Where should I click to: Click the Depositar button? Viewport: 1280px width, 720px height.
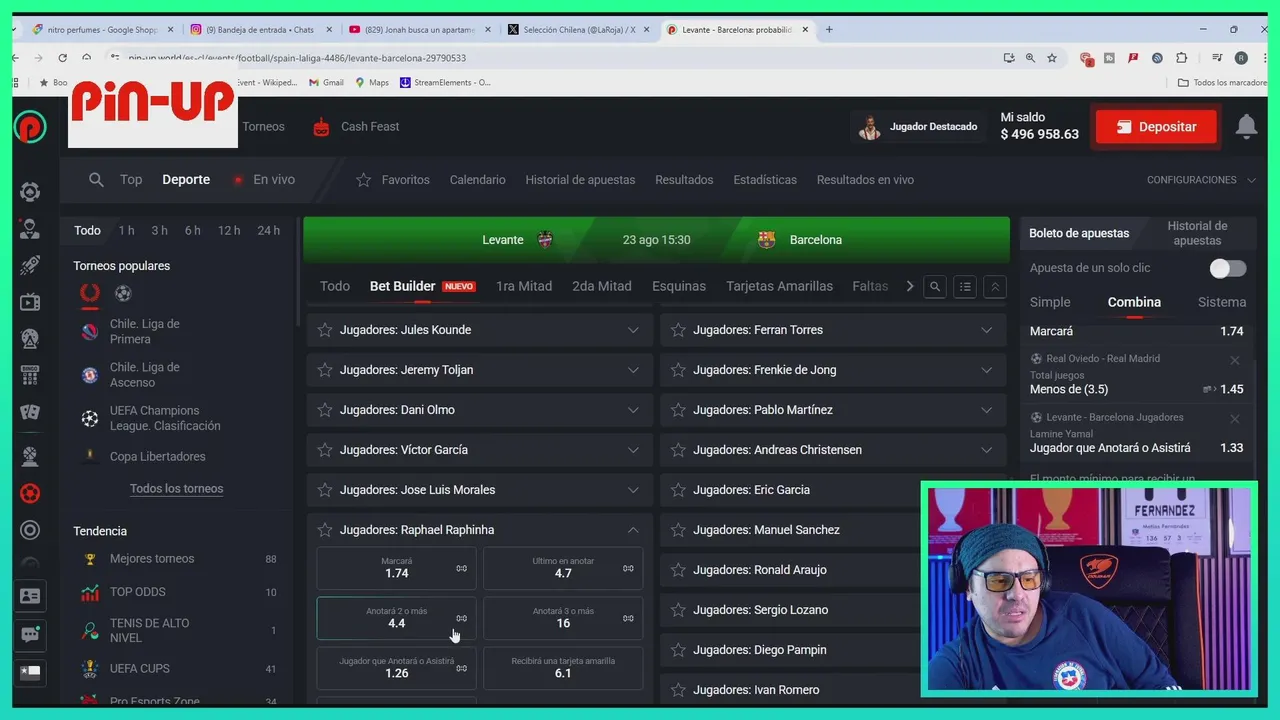coord(1156,127)
